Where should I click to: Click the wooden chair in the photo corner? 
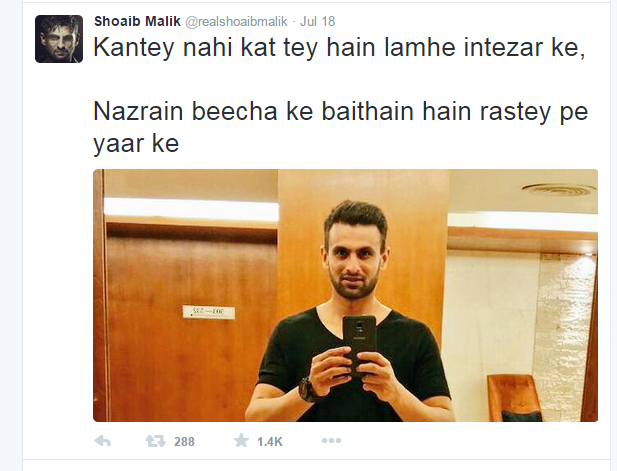[x=515, y=398]
